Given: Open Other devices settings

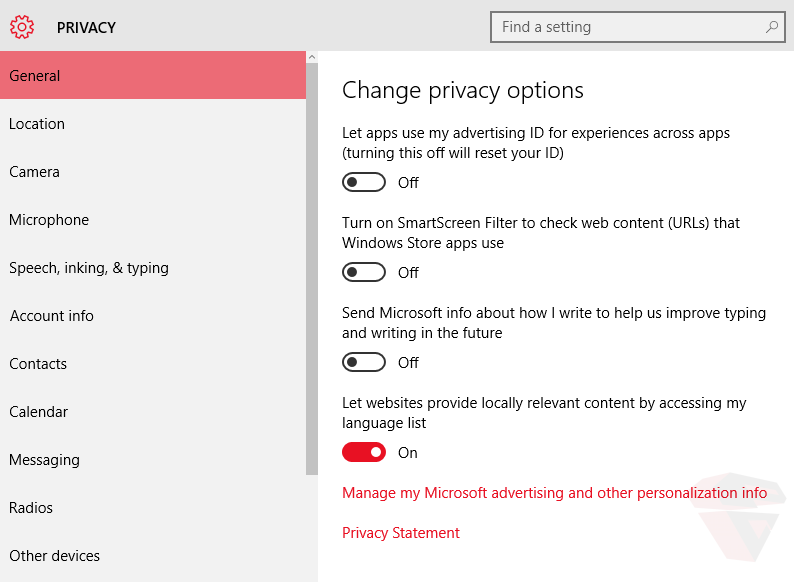Looking at the screenshot, I should (153, 556).
